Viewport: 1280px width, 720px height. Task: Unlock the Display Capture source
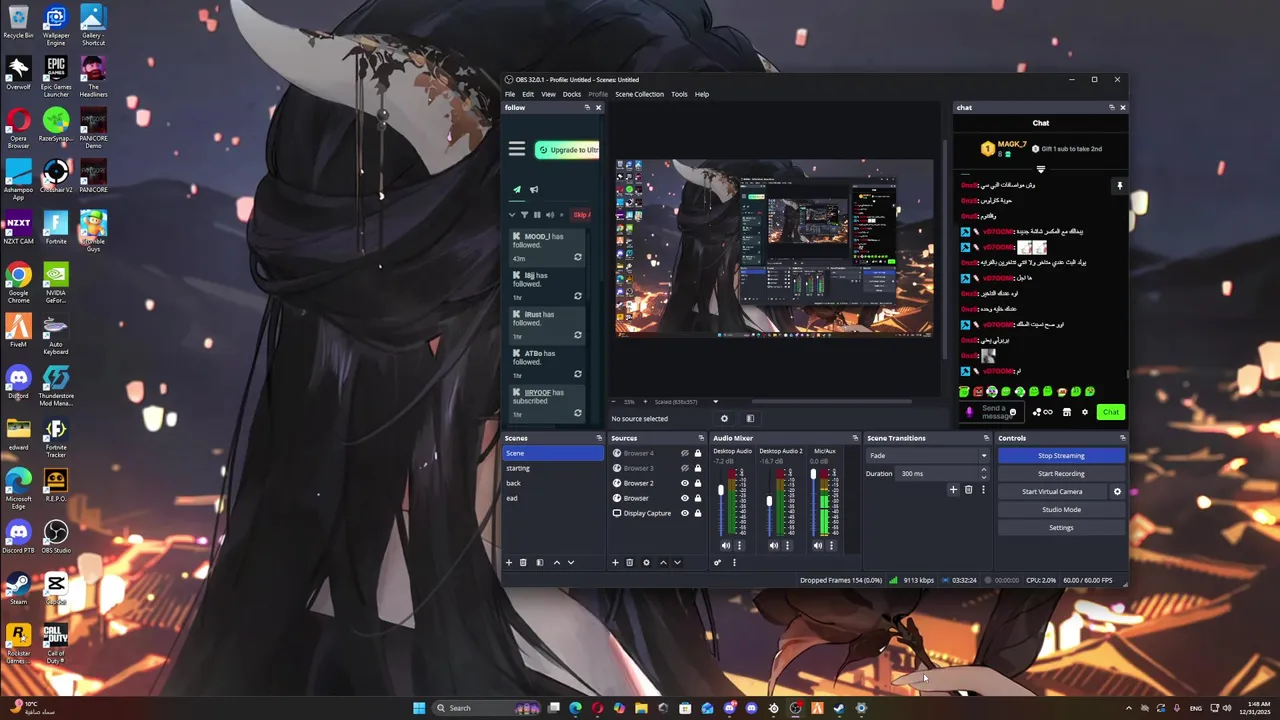click(x=698, y=513)
